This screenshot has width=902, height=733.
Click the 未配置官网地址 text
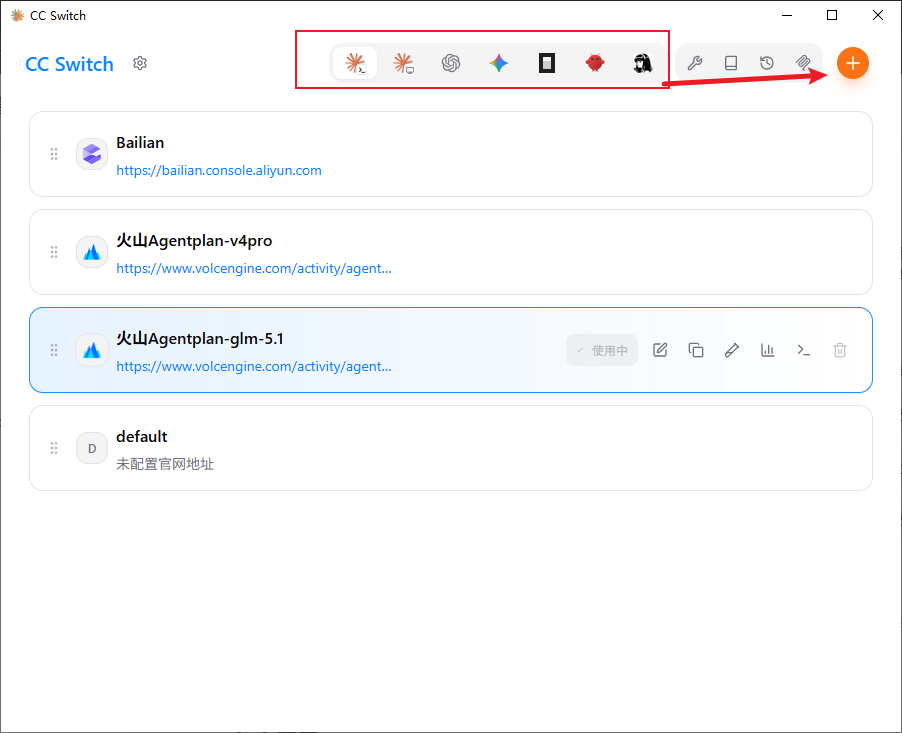pos(165,464)
